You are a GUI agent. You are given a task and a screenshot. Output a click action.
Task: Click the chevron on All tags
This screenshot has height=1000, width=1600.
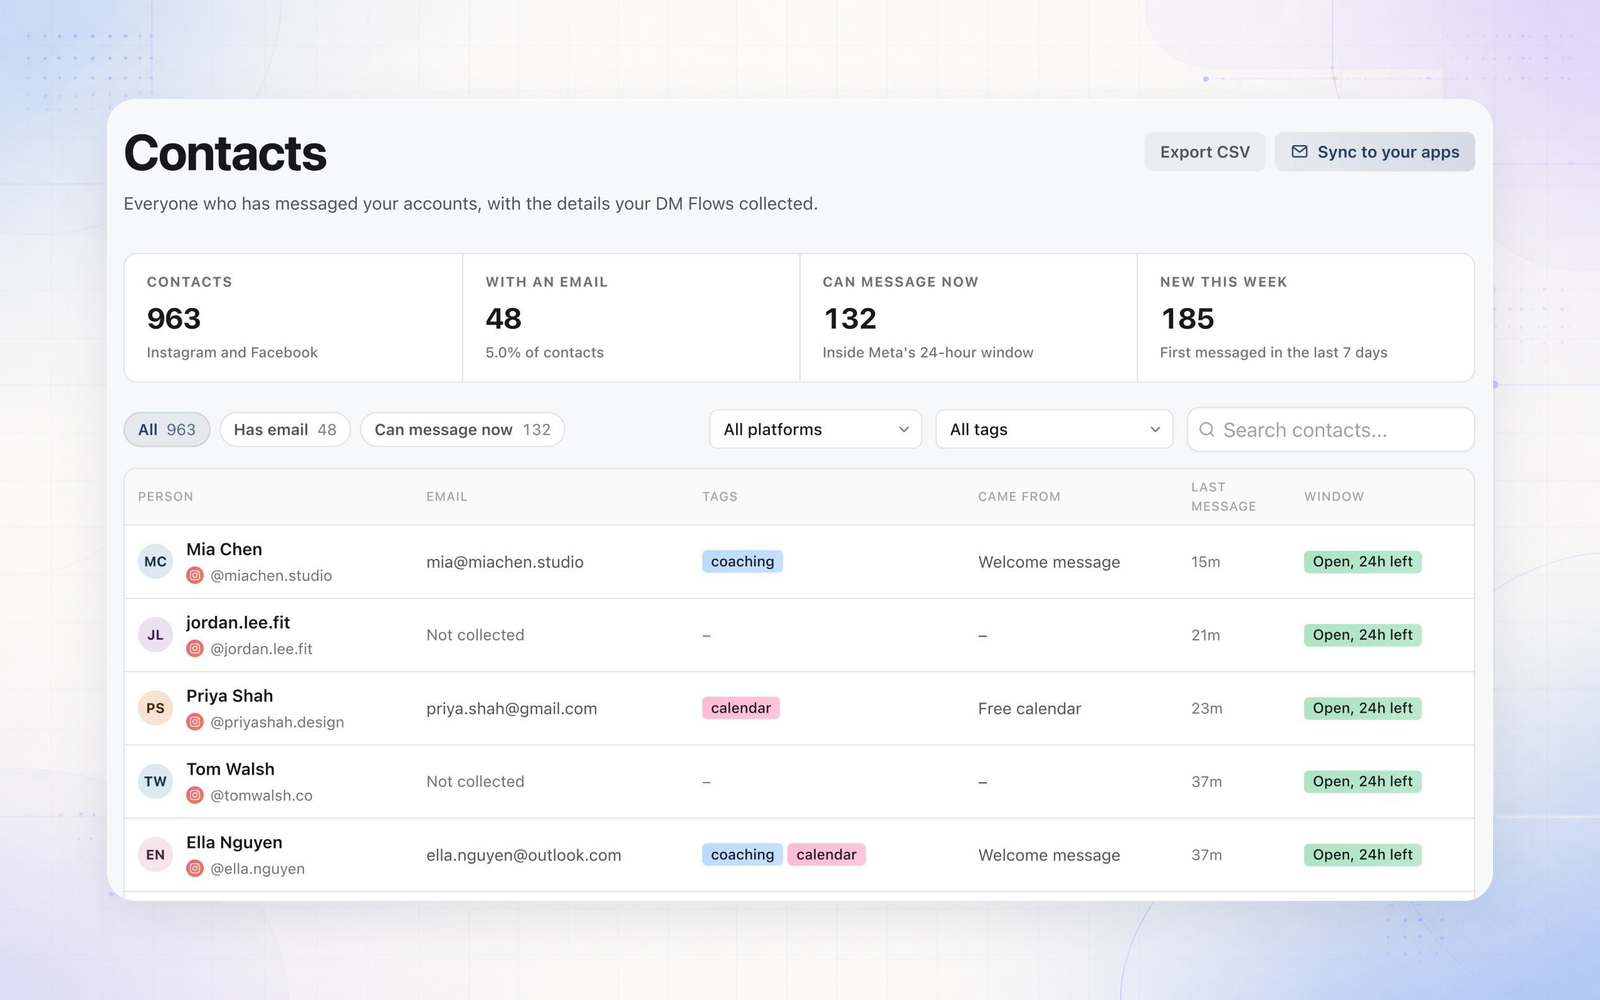pos(1155,430)
